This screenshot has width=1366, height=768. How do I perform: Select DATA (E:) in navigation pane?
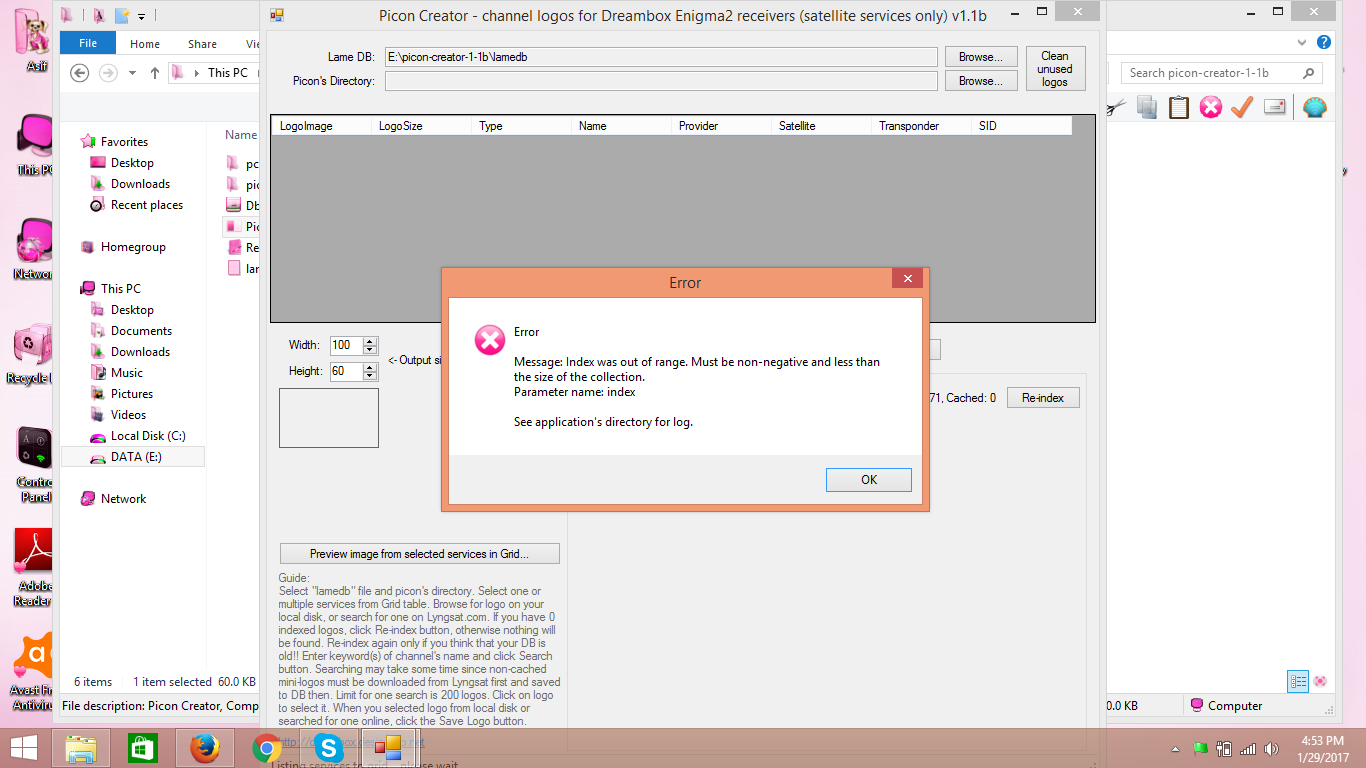tap(135, 457)
